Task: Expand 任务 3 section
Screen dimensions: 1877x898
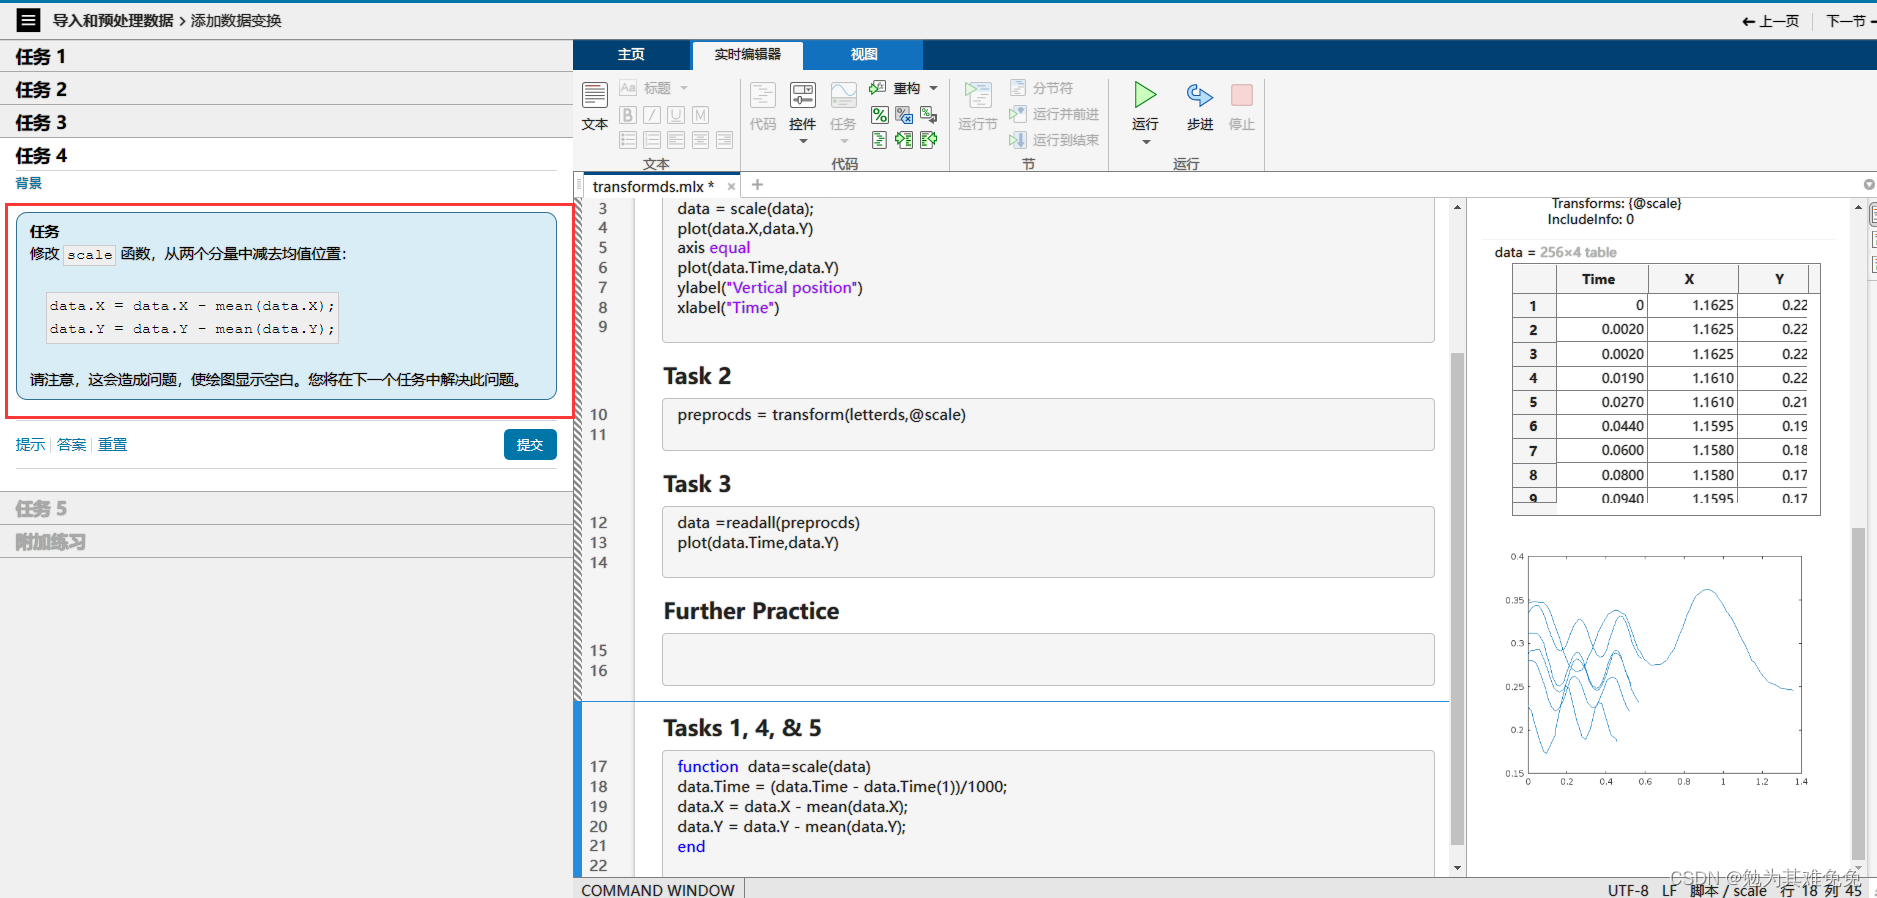Action: (x=286, y=122)
